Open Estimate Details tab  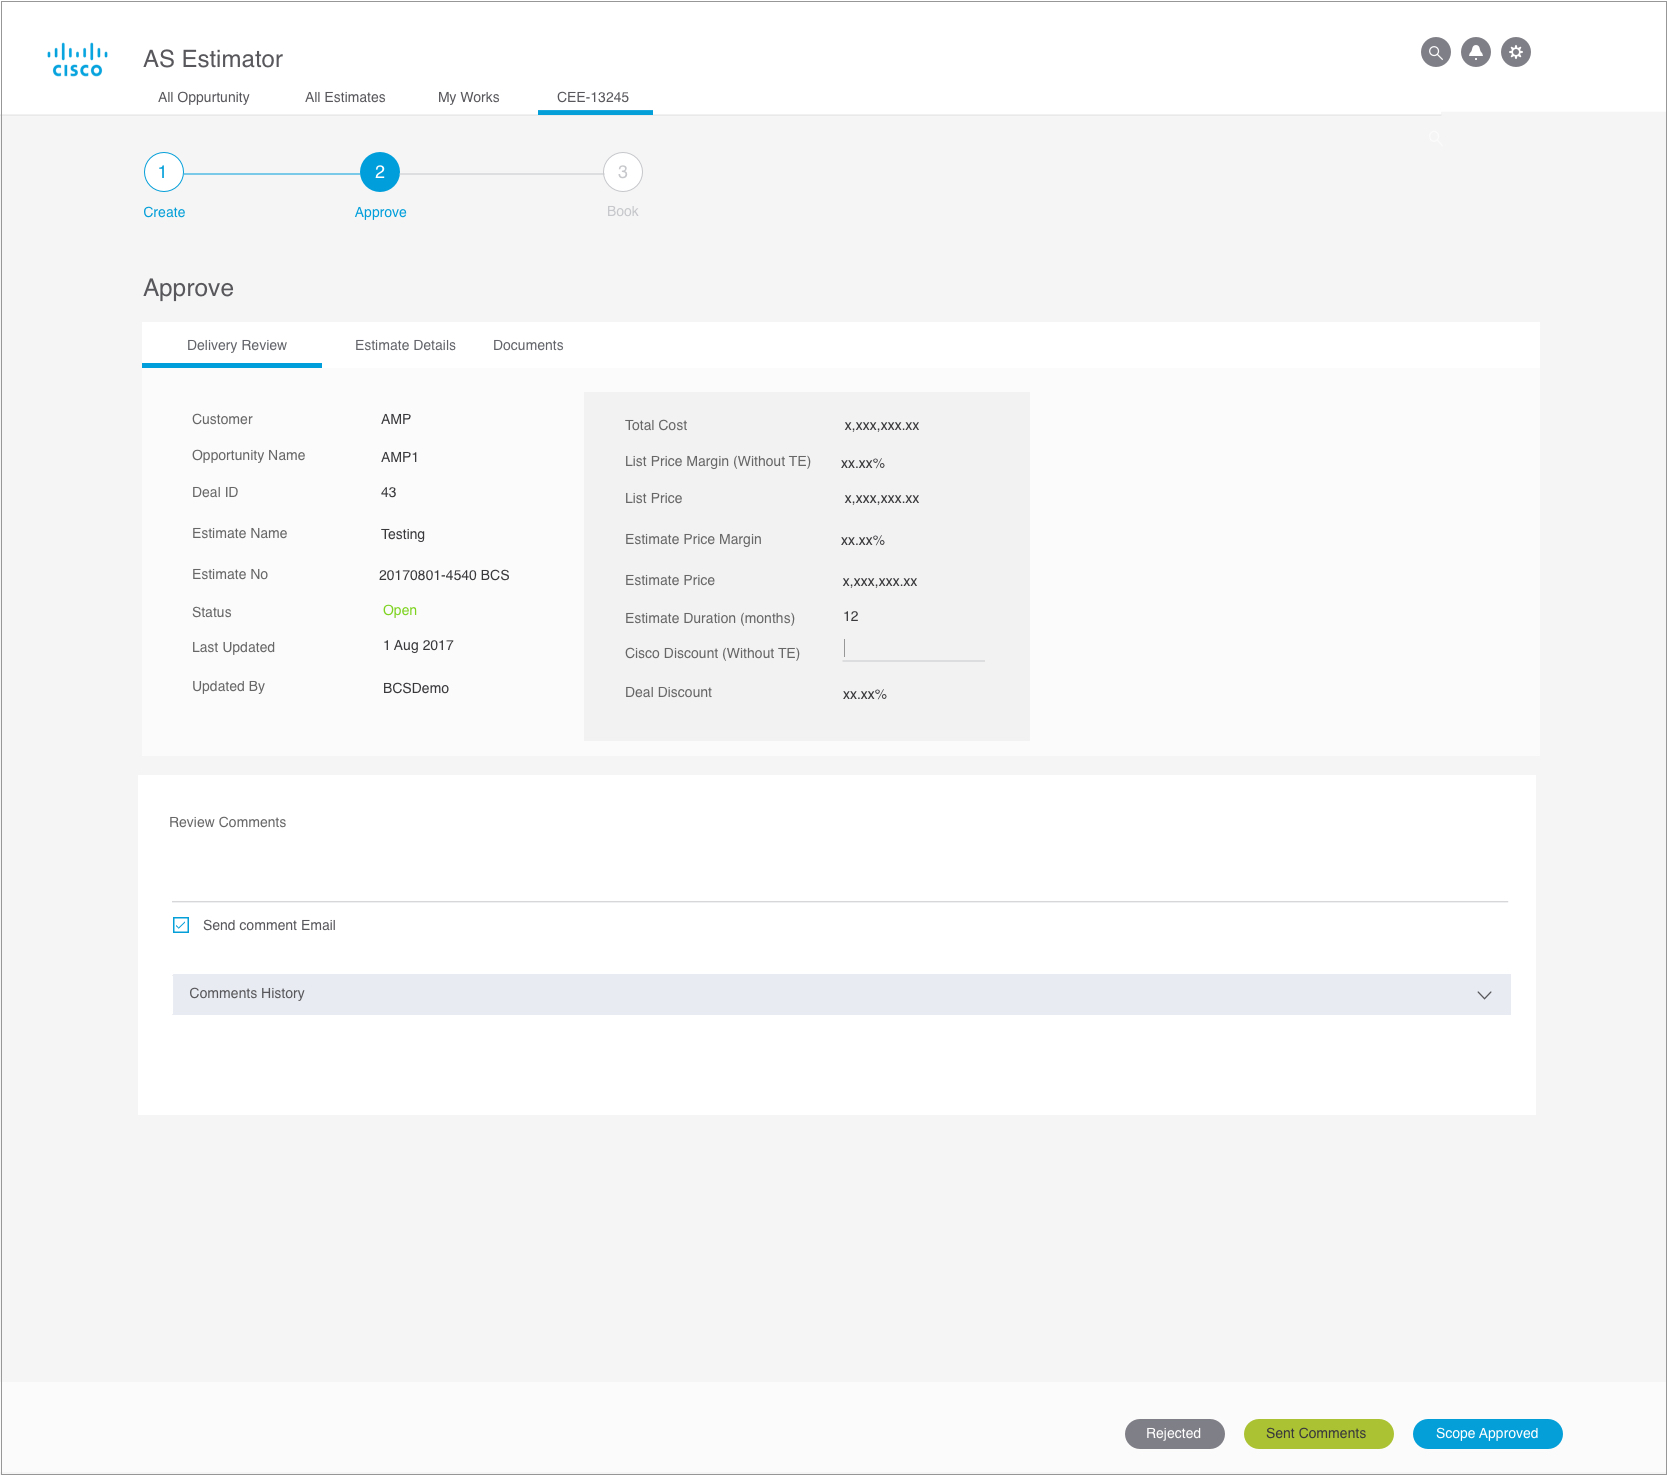tap(405, 345)
